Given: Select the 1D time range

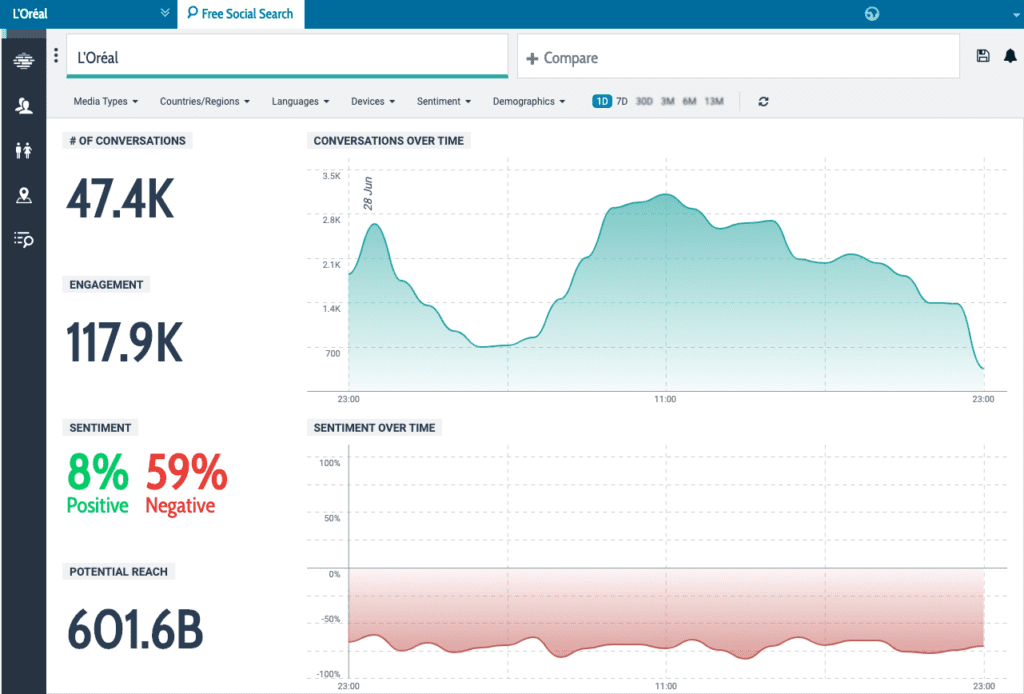Looking at the screenshot, I should (x=601, y=102).
